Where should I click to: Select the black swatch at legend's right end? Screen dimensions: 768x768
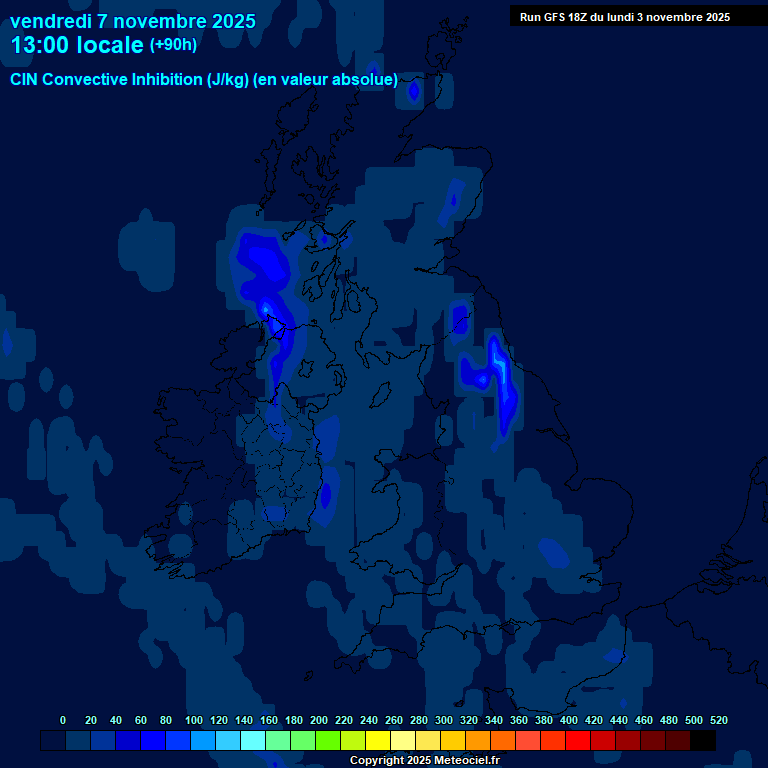coord(703,741)
